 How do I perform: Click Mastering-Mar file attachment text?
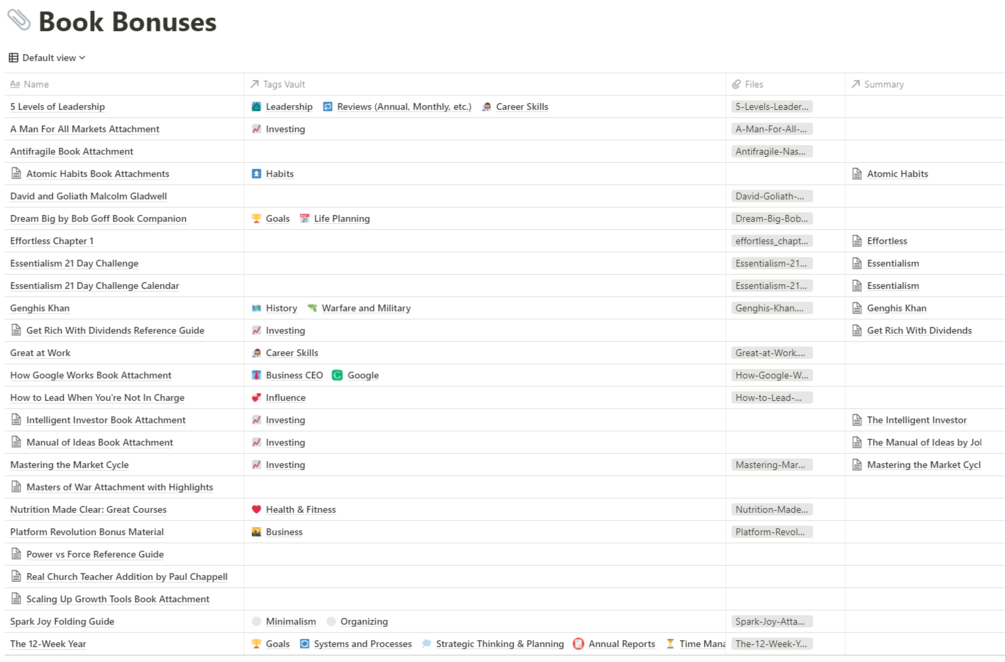tap(770, 465)
